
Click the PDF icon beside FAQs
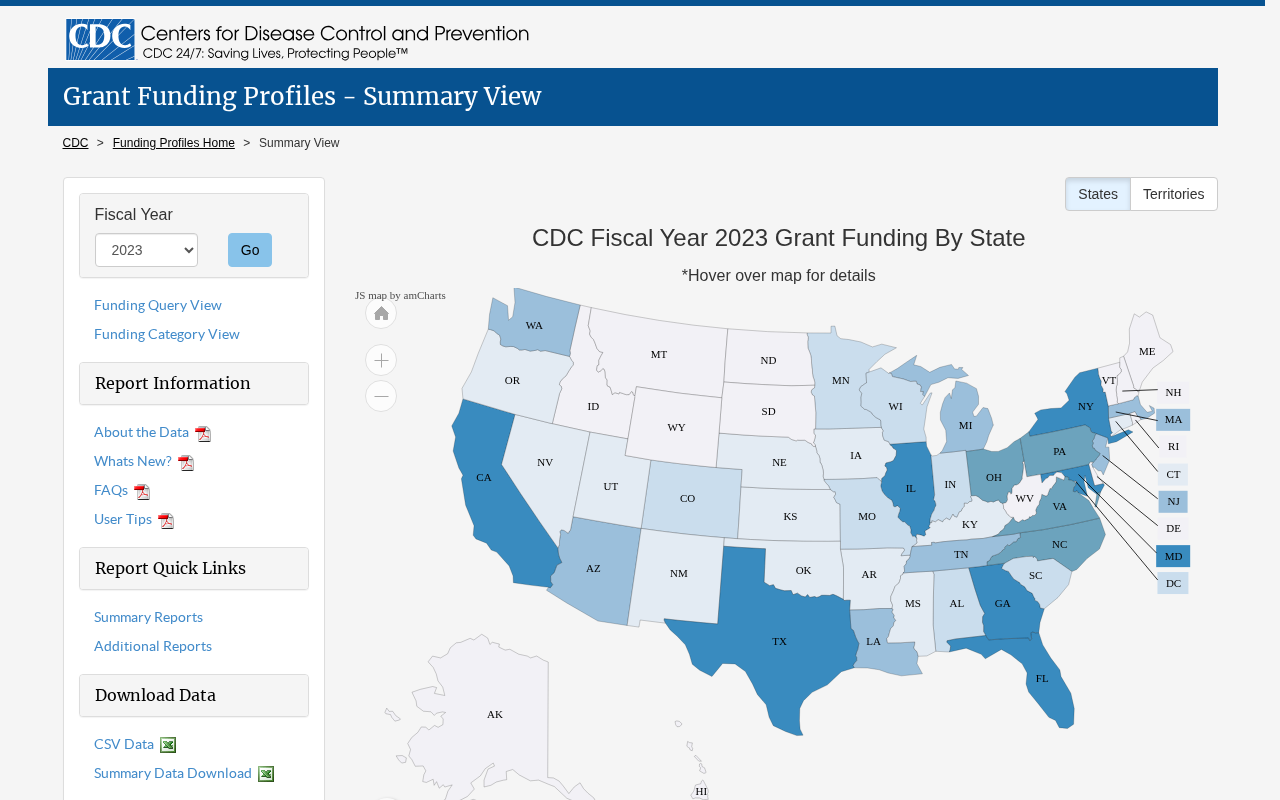(x=142, y=492)
